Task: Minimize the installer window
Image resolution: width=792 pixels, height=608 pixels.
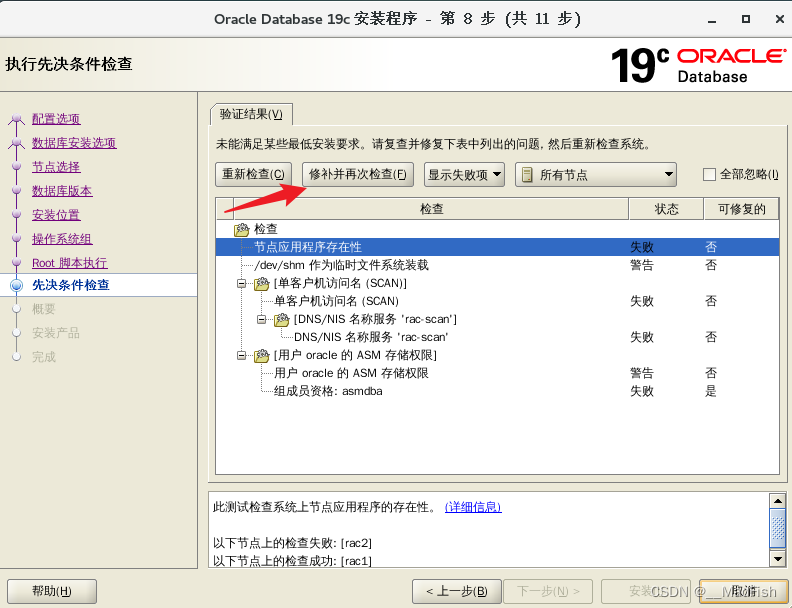Action: pos(712,20)
